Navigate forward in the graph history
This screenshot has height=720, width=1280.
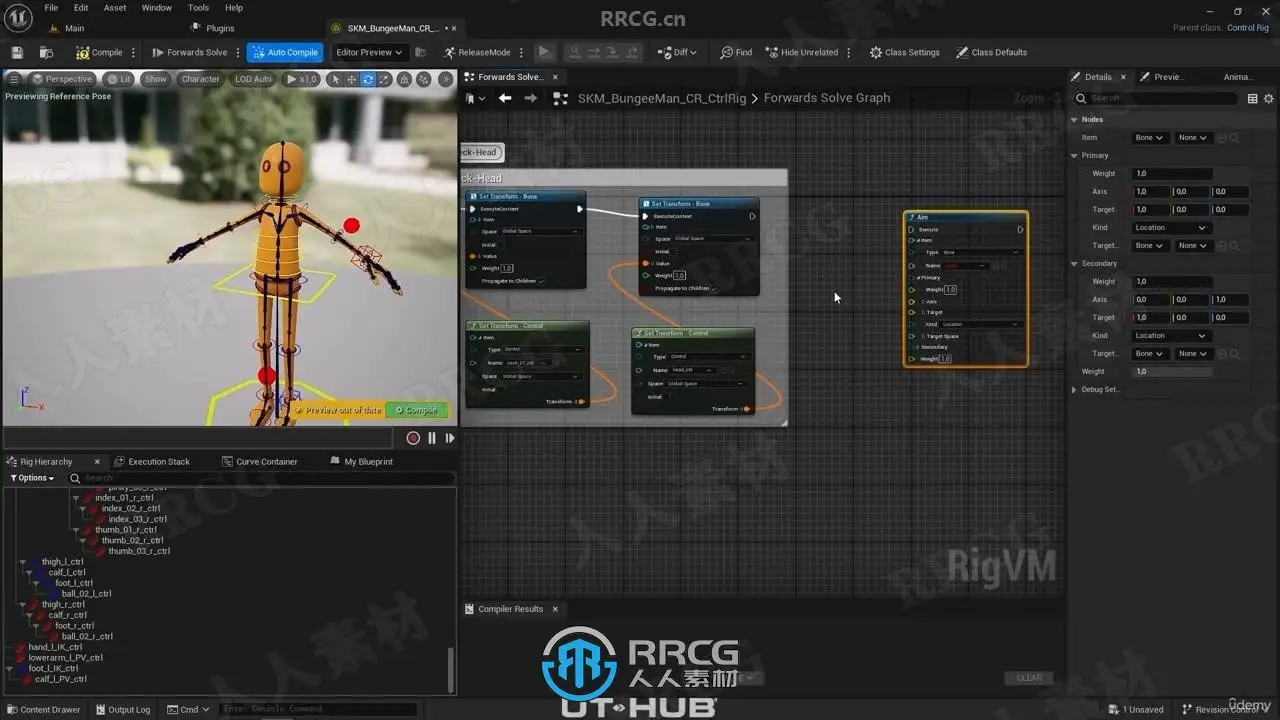531,98
